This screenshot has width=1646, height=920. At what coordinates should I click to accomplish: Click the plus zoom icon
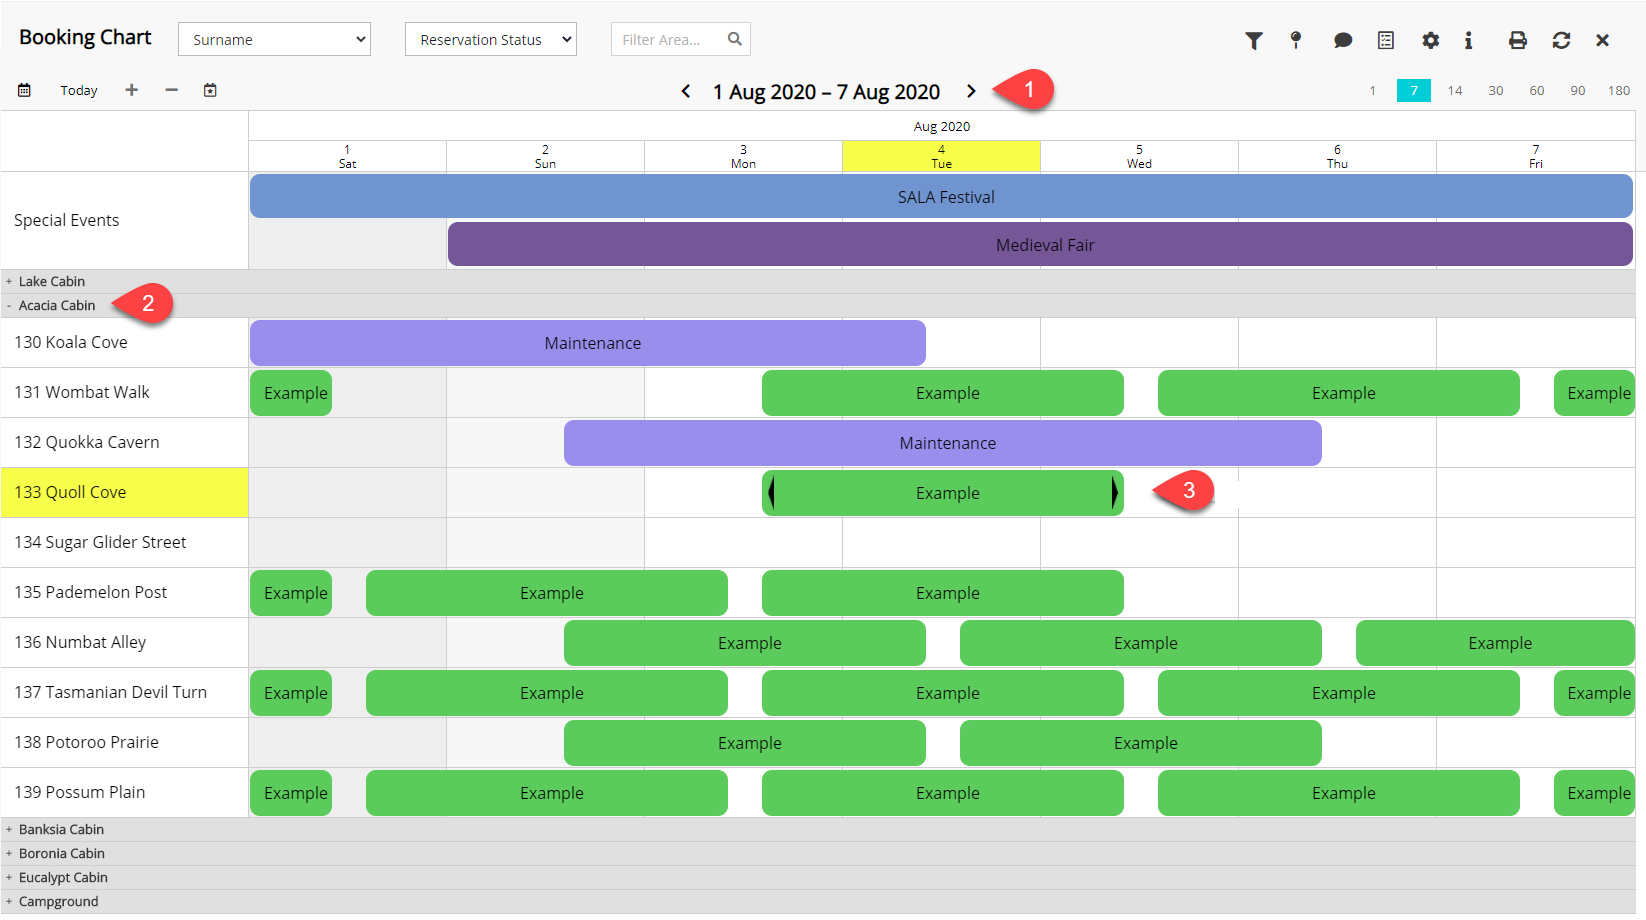pyautogui.click(x=131, y=90)
